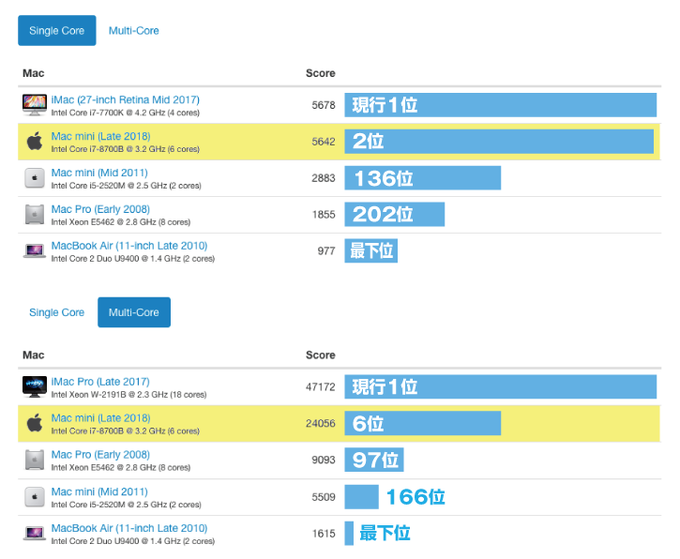Click the 166位 rank label
The width and height of the screenshot is (680, 559).
click(415, 497)
